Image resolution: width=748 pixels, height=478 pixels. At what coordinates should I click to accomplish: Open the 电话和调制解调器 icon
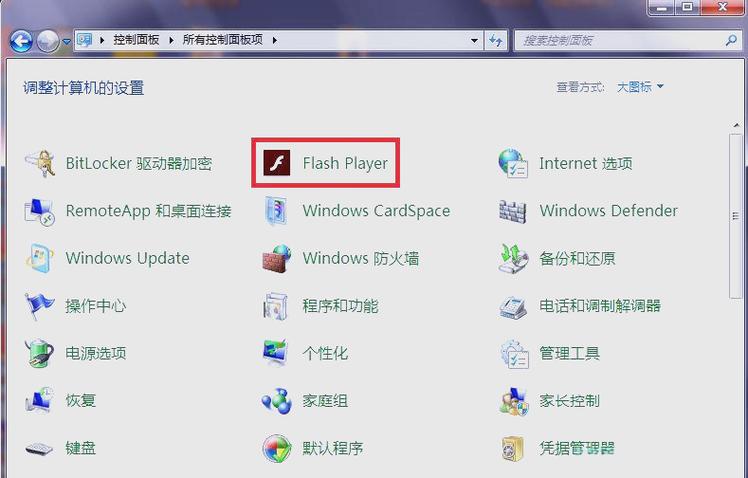coord(513,307)
